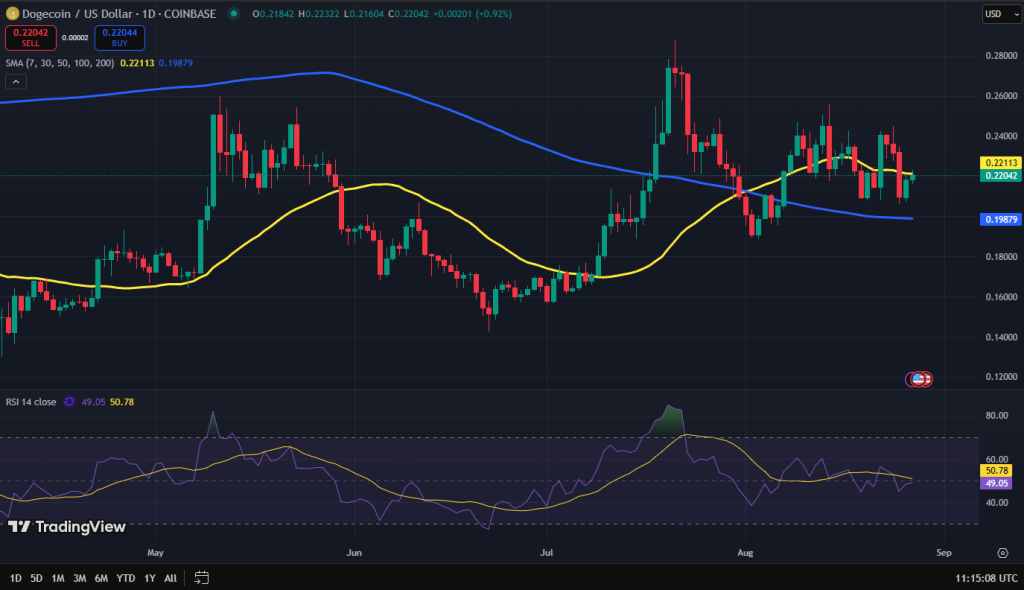The width and height of the screenshot is (1024, 590).
Task: Switch to the 1D time range
Action: point(16,578)
